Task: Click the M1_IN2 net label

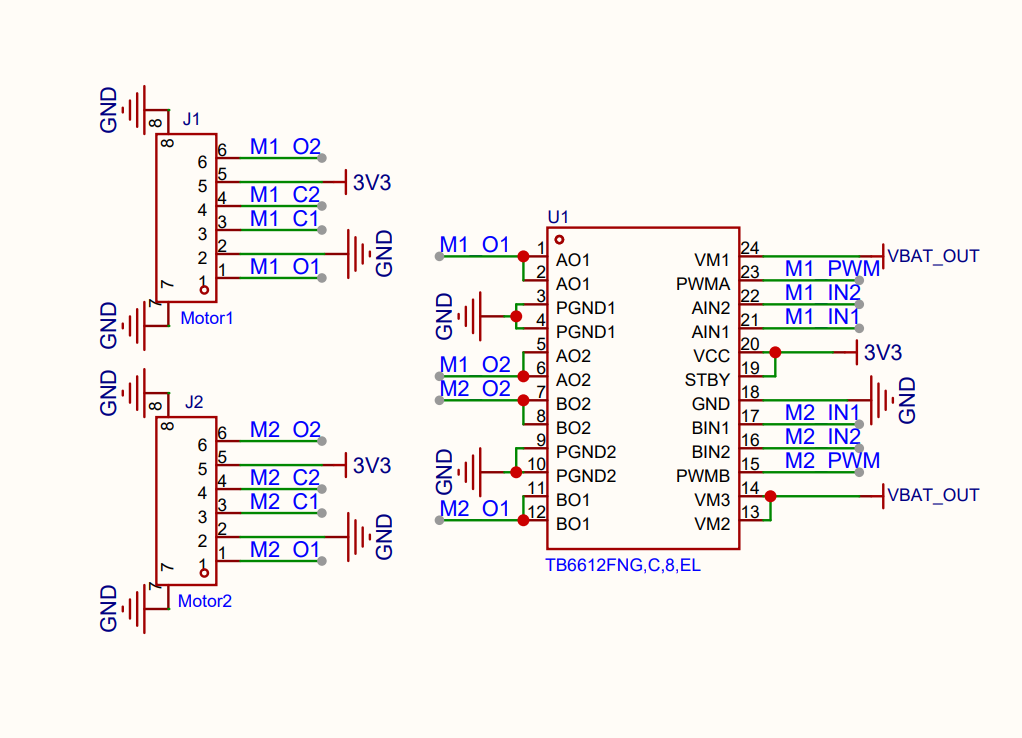Action: click(823, 293)
